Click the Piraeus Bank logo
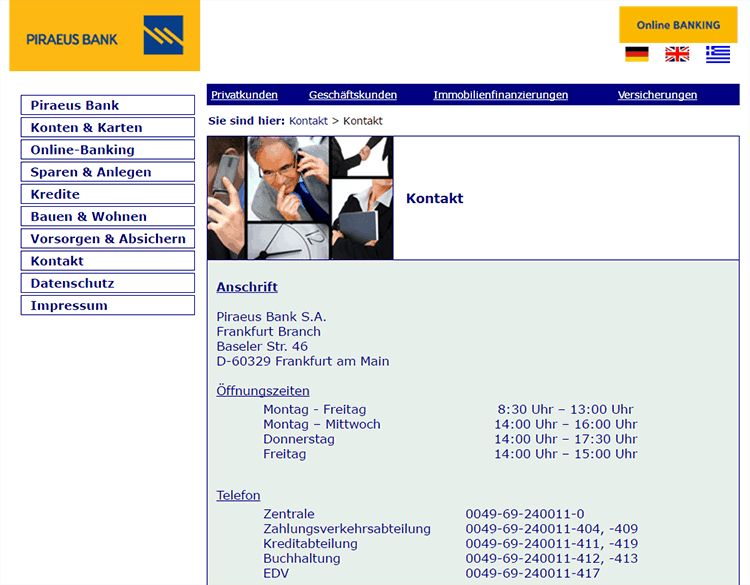The width and height of the screenshot is (750, 585). [104, 35]
